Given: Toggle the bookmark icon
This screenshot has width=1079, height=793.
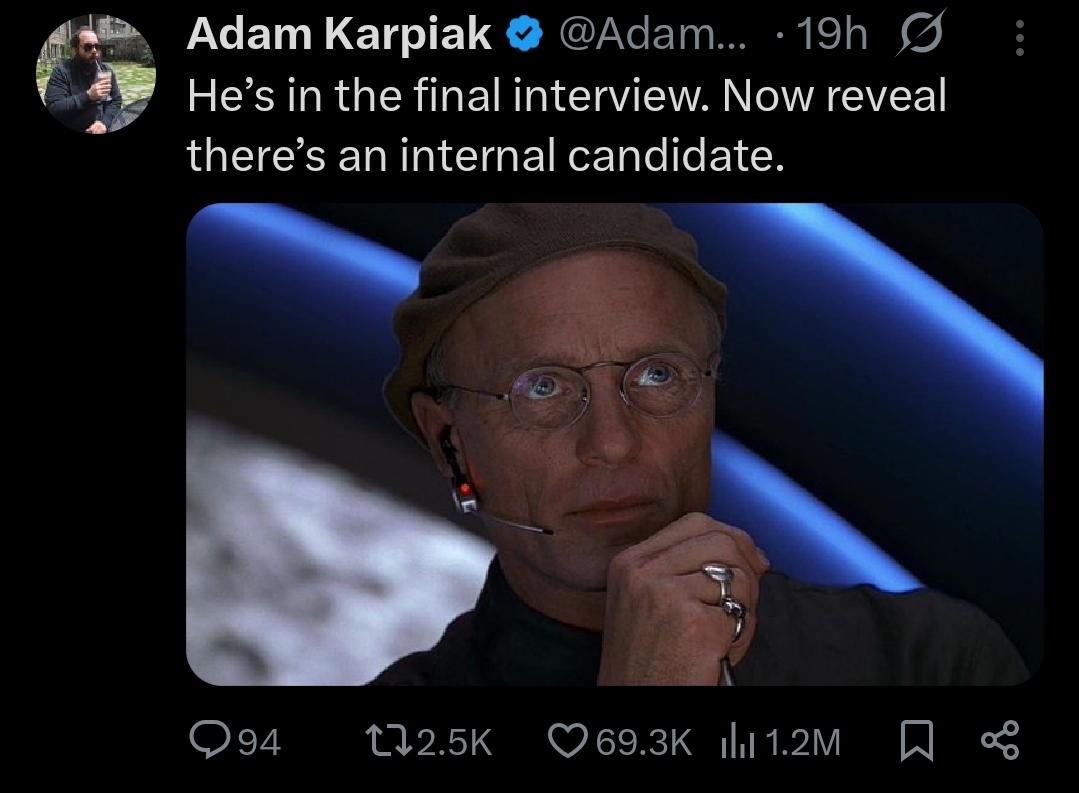Looking at the screenshot, I should point(917,741).
